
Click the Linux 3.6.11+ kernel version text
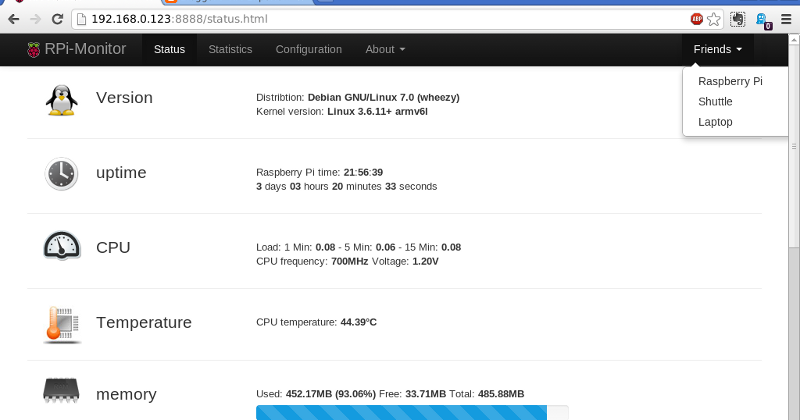378,112
